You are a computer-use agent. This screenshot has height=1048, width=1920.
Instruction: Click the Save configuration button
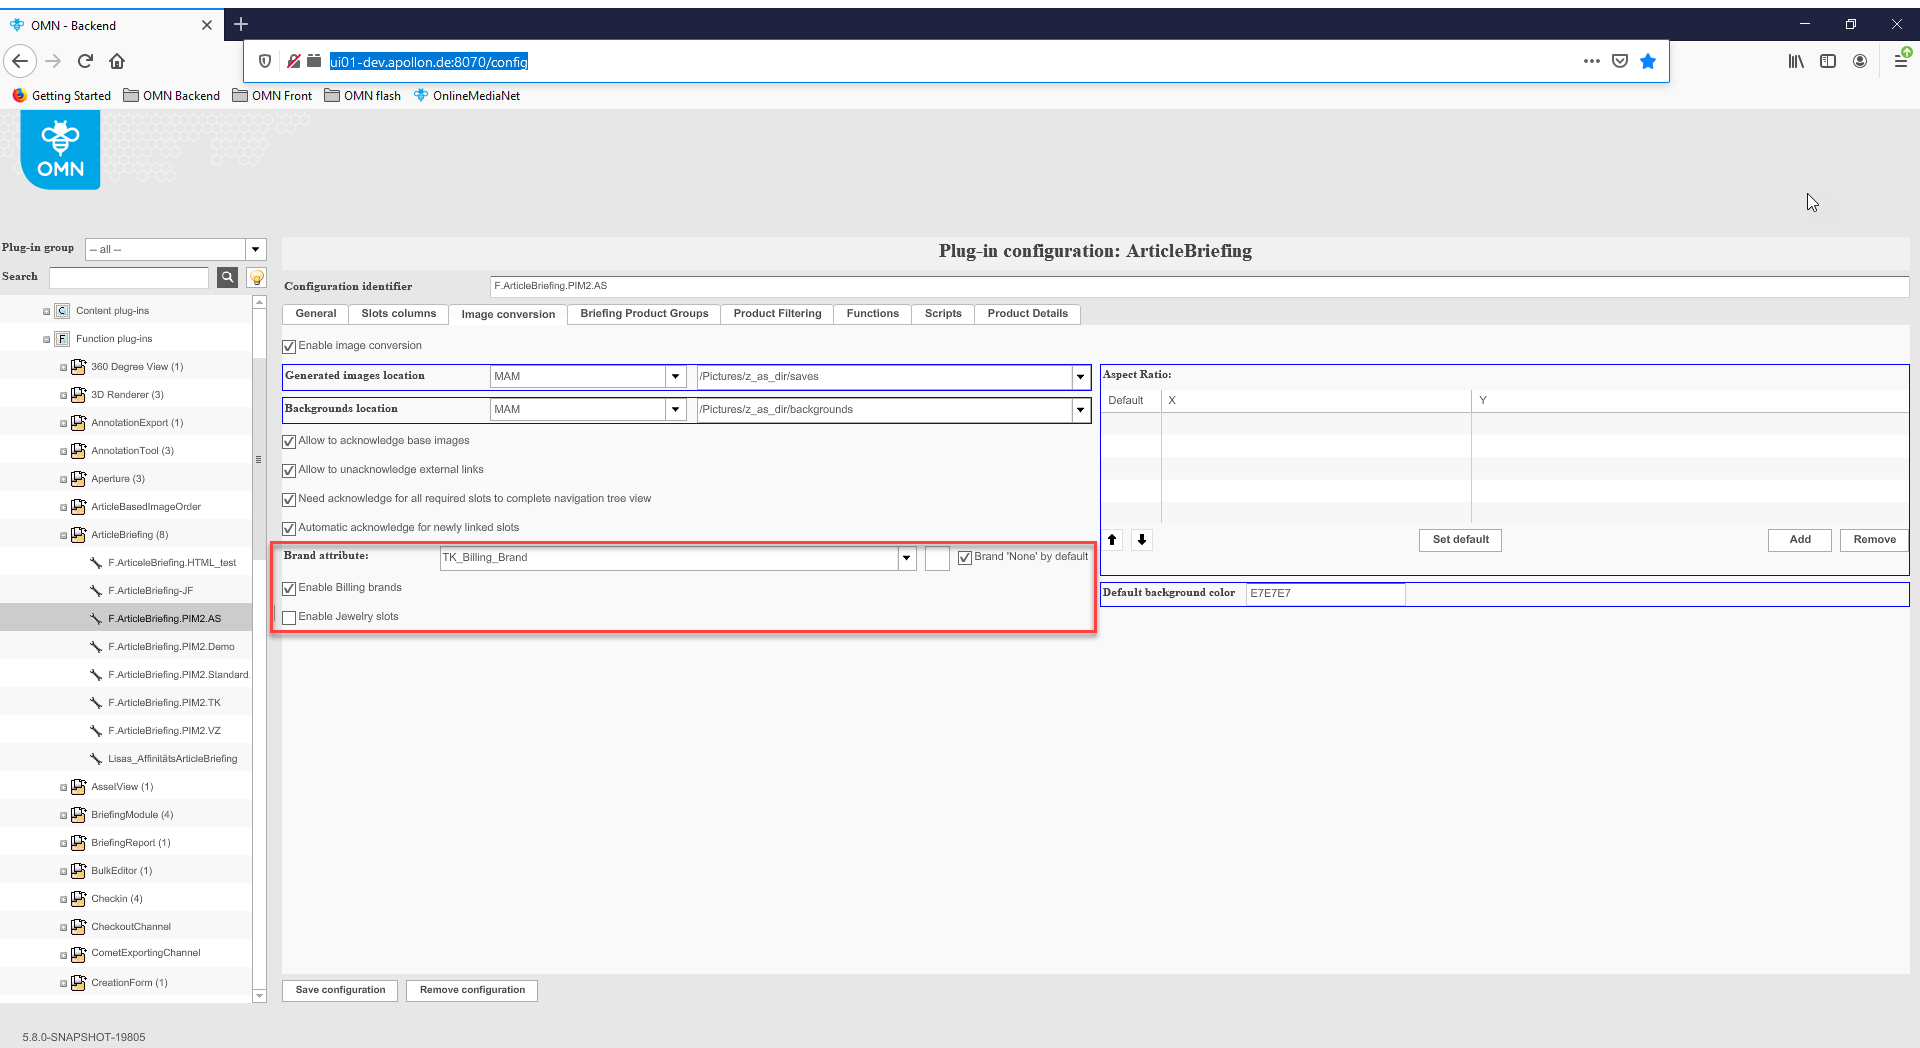339,990
